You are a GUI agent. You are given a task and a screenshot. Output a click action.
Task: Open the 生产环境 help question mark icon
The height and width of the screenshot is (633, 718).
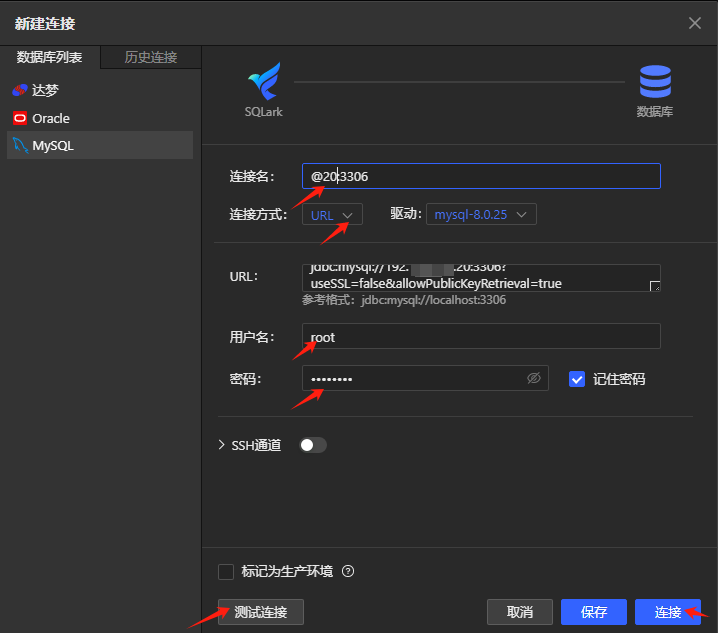click(348, 571)
